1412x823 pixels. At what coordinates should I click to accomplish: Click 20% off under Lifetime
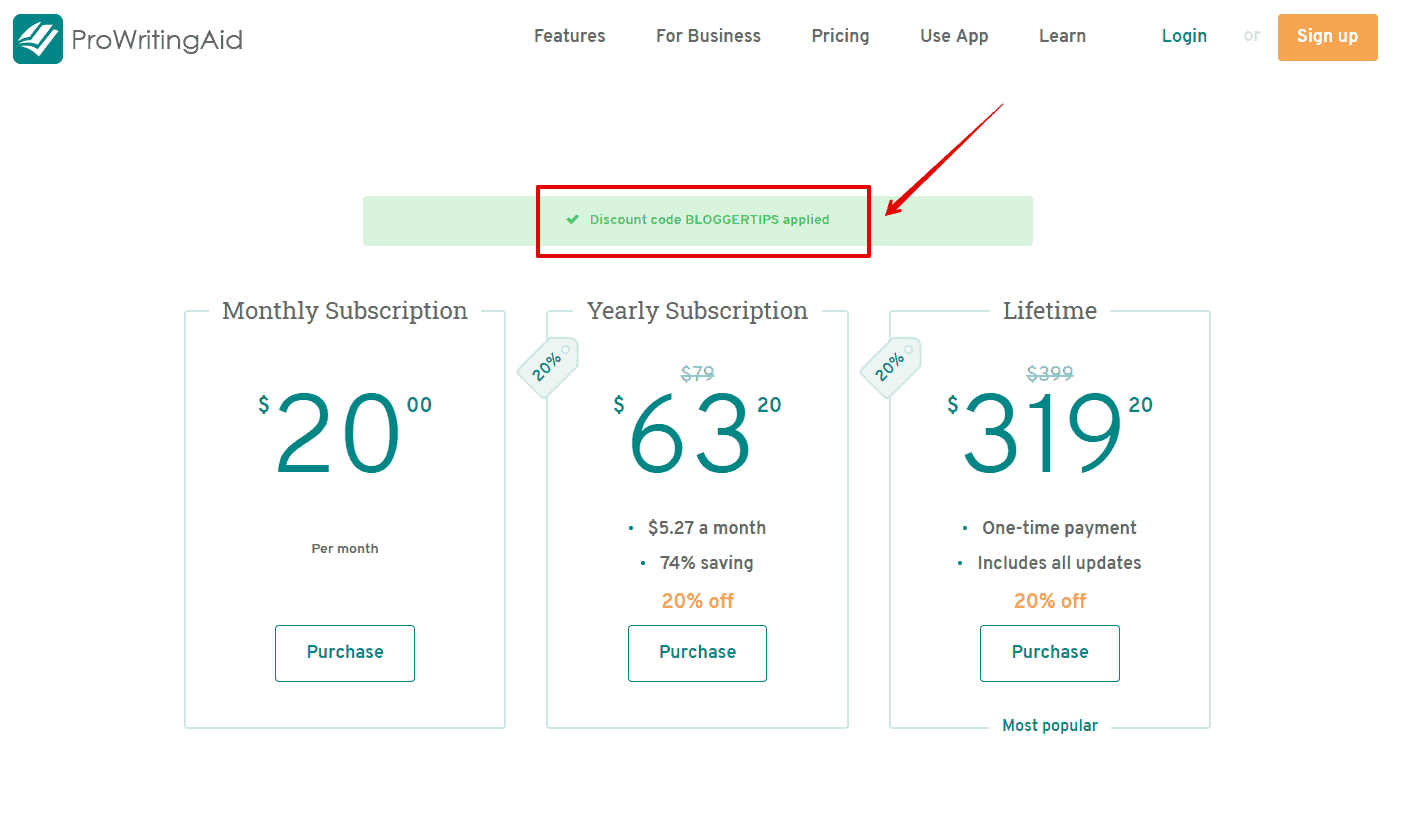pyautogui.click(x=1050, y=601)
